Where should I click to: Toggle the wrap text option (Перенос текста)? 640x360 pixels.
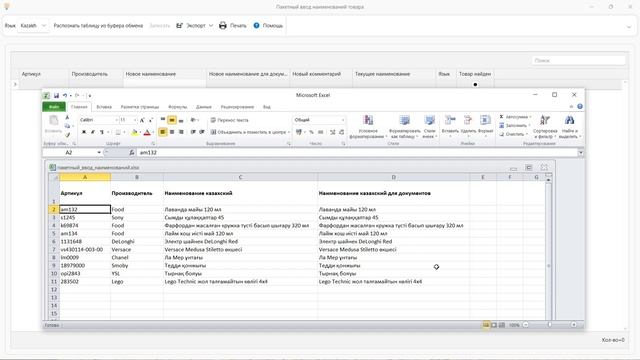coord(229,120)
